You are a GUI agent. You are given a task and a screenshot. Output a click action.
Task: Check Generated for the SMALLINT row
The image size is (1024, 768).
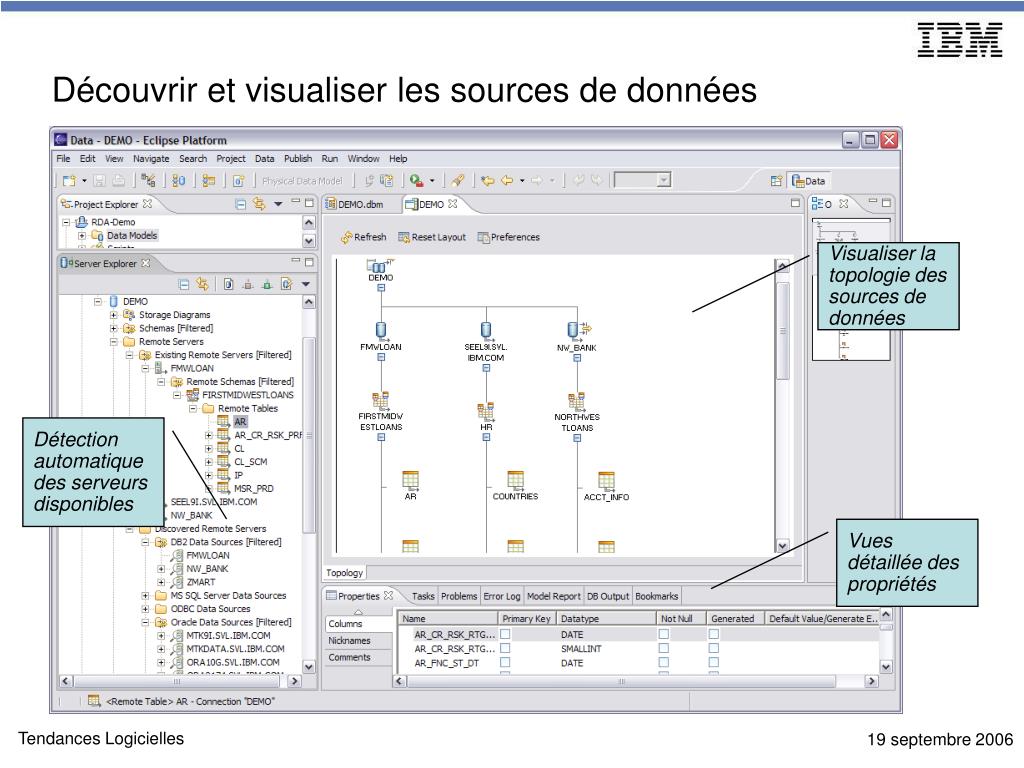pos(714,648)
